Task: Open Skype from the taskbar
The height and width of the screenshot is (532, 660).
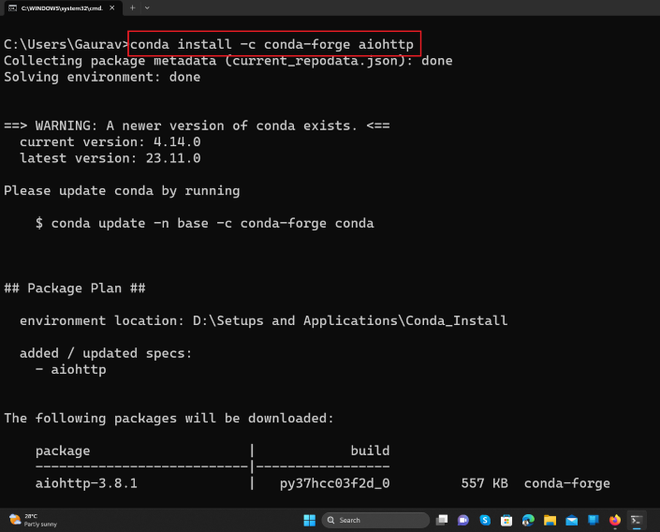Action: tap(485, 520)
